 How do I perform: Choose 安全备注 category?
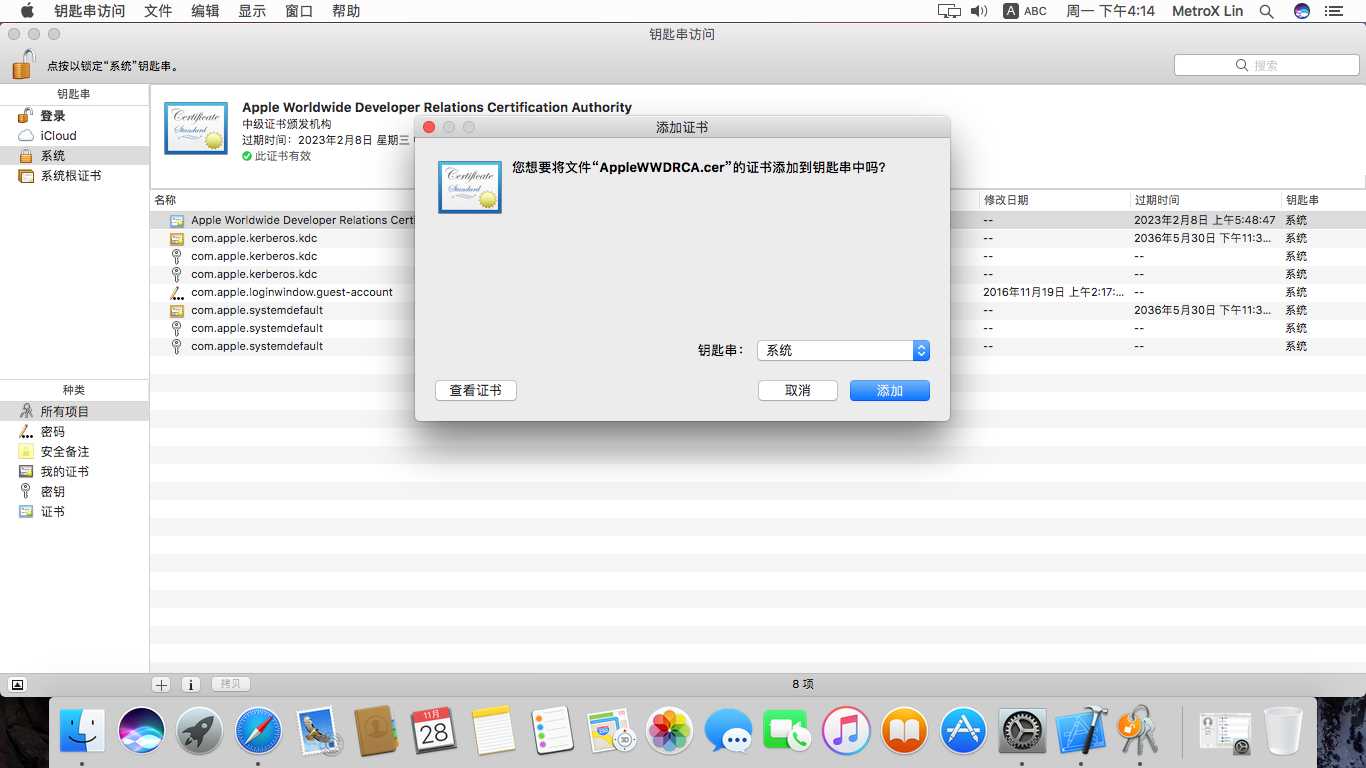[x=75, y=452]
